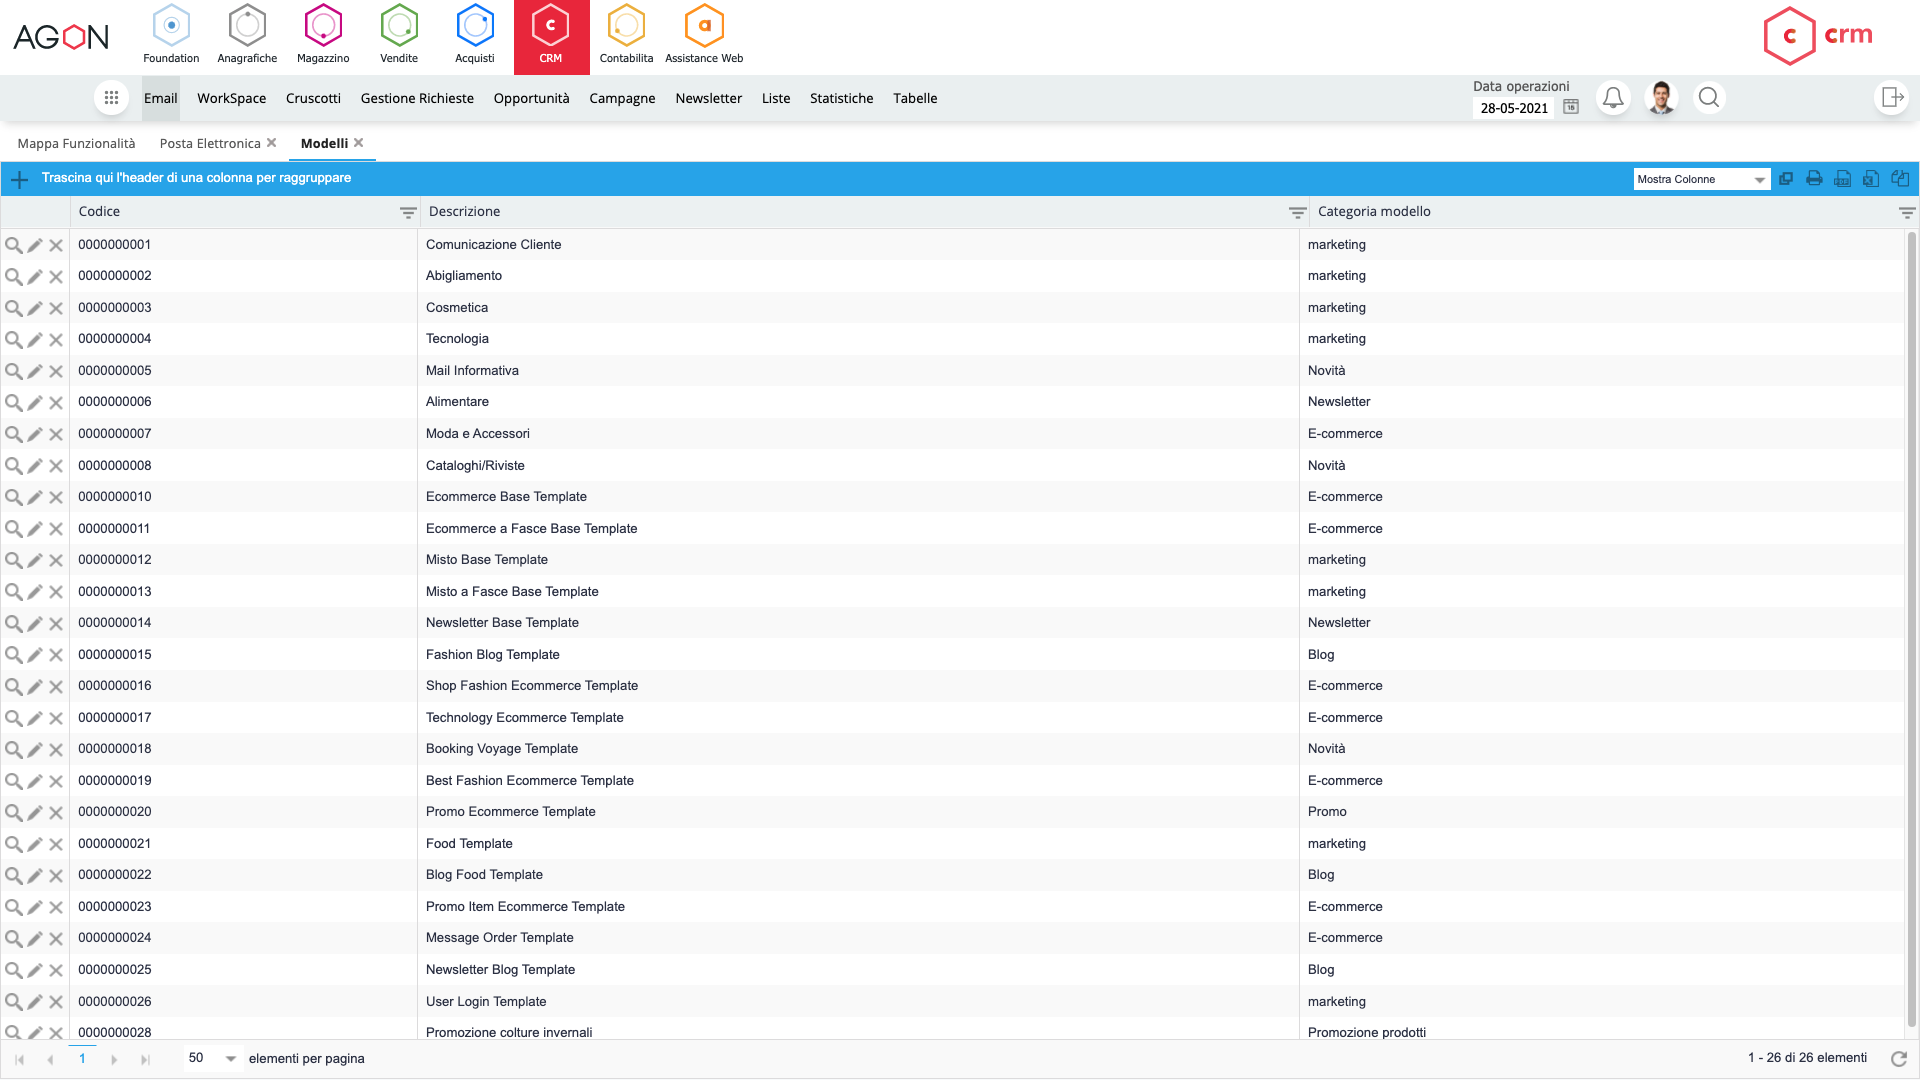The height and width of the screenshot is (1080, 1920).
Task: Select the User Login Template cell
Action: coord(858,1002)
